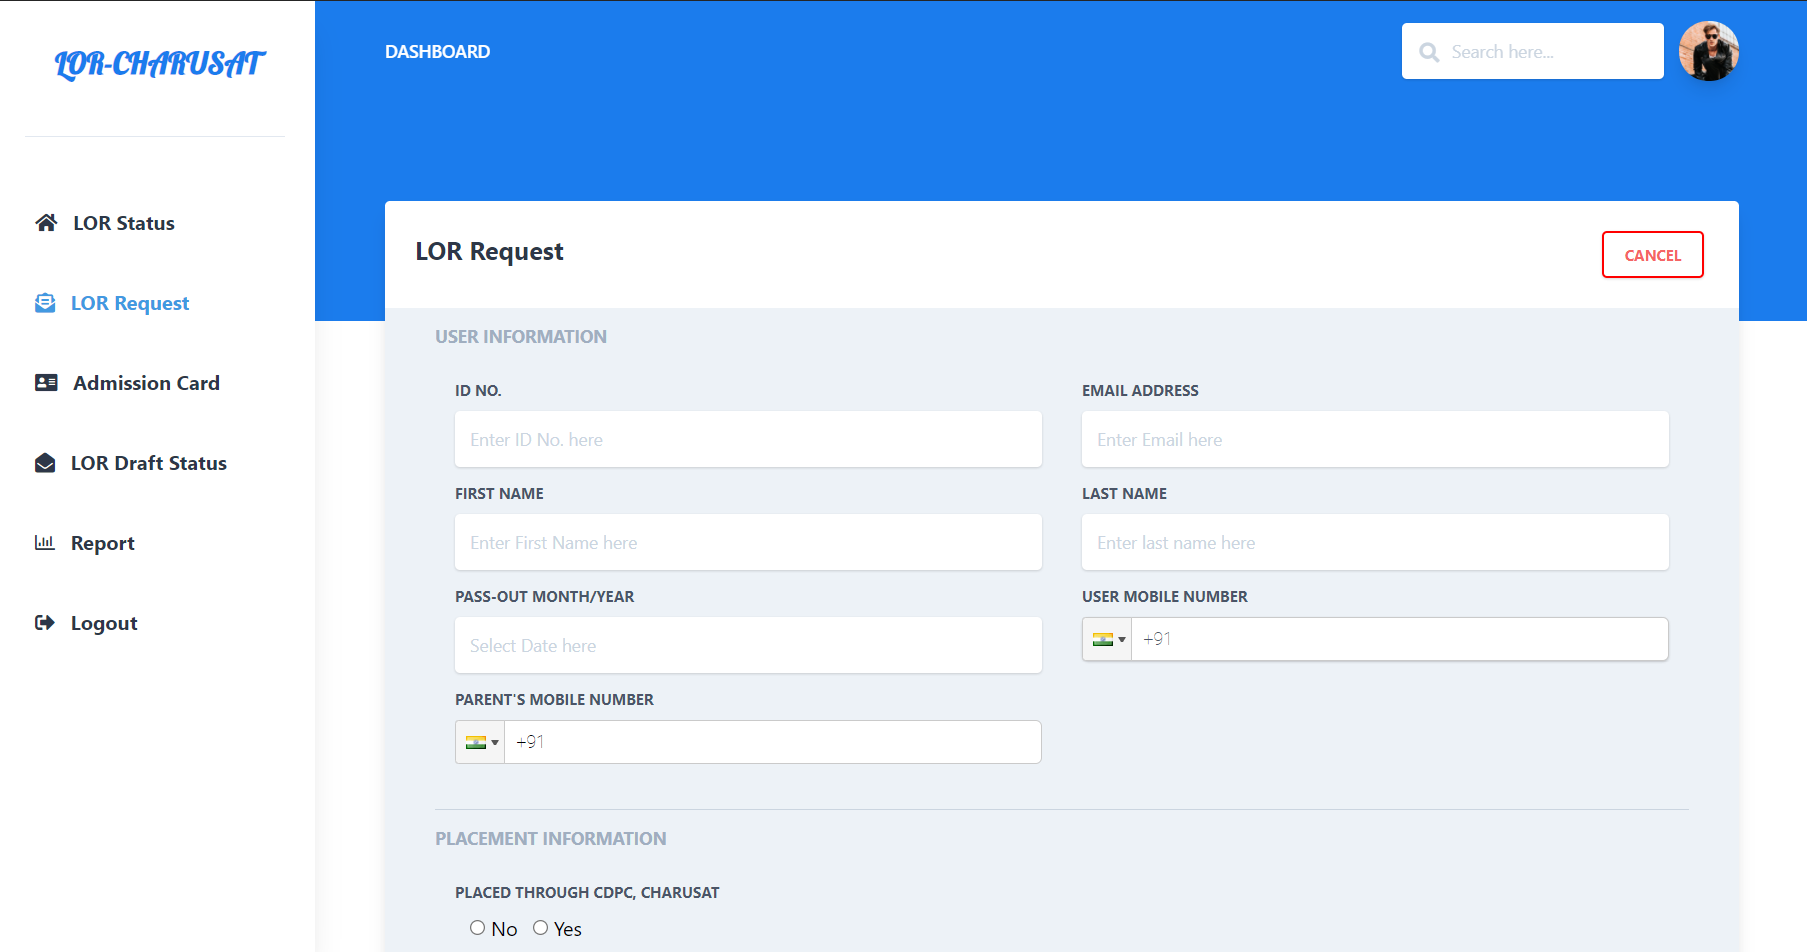Screen dimensions: 1807x952
Task: Open LOR Draft Status menu item
Action: (x=149, y=463)
